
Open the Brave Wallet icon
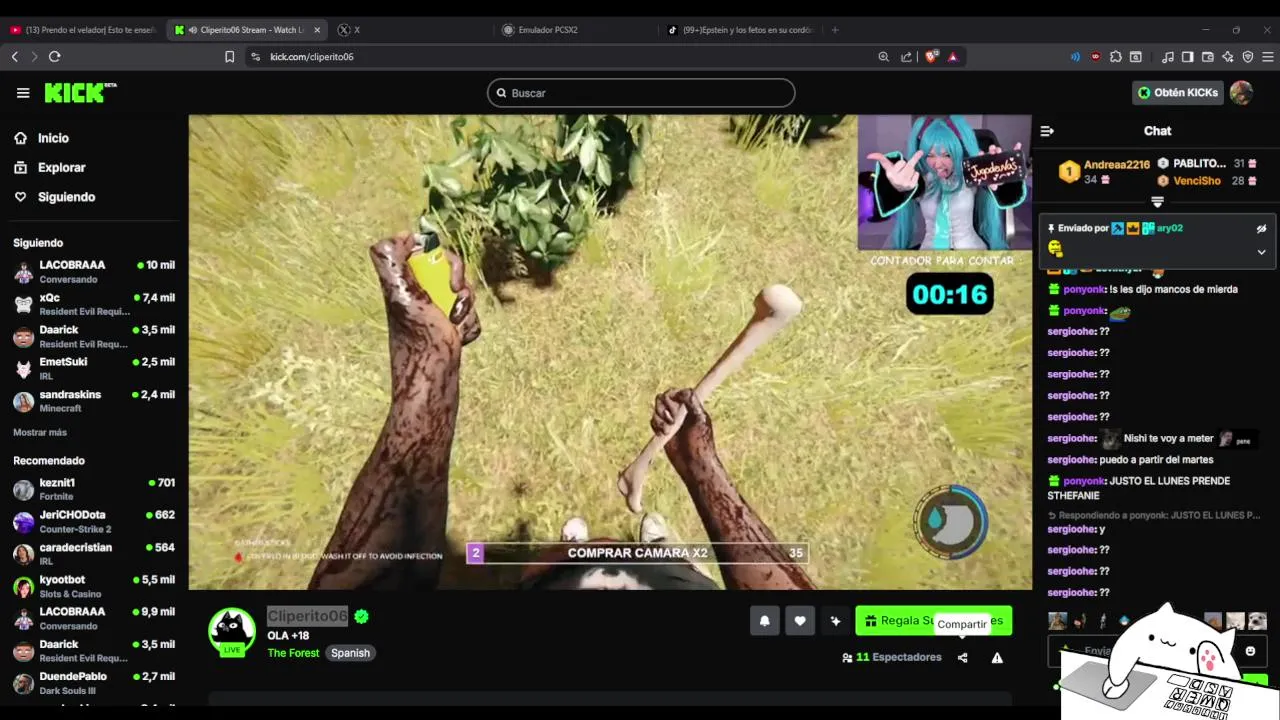1208,57
